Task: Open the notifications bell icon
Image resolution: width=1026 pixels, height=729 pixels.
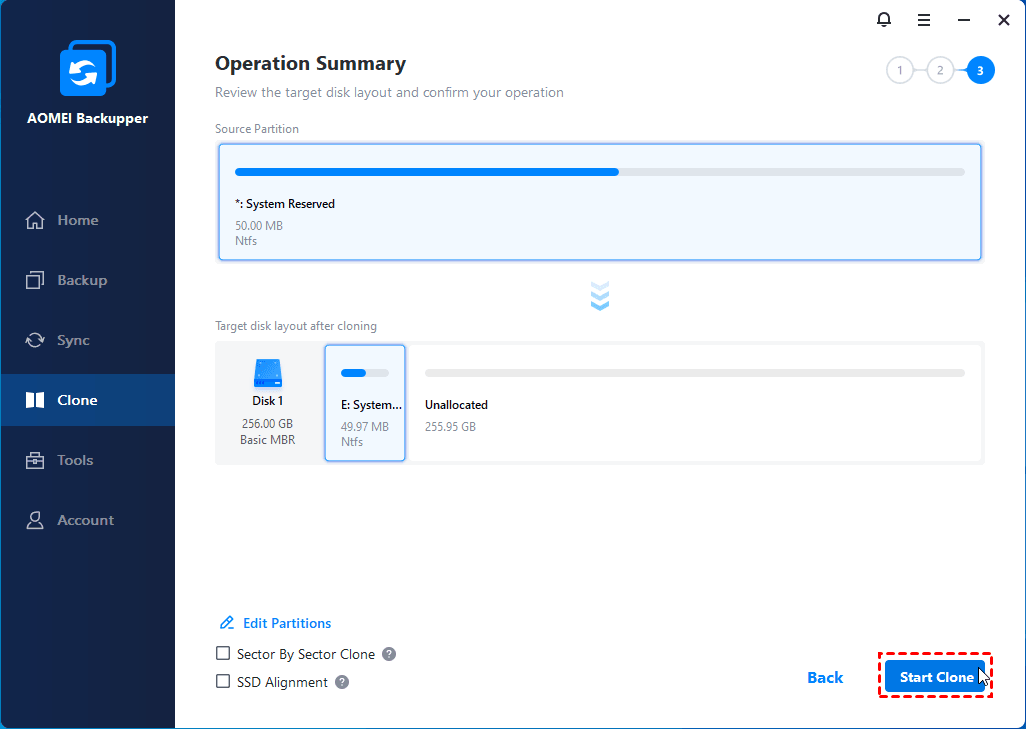Action: click(x=883, y=20)
